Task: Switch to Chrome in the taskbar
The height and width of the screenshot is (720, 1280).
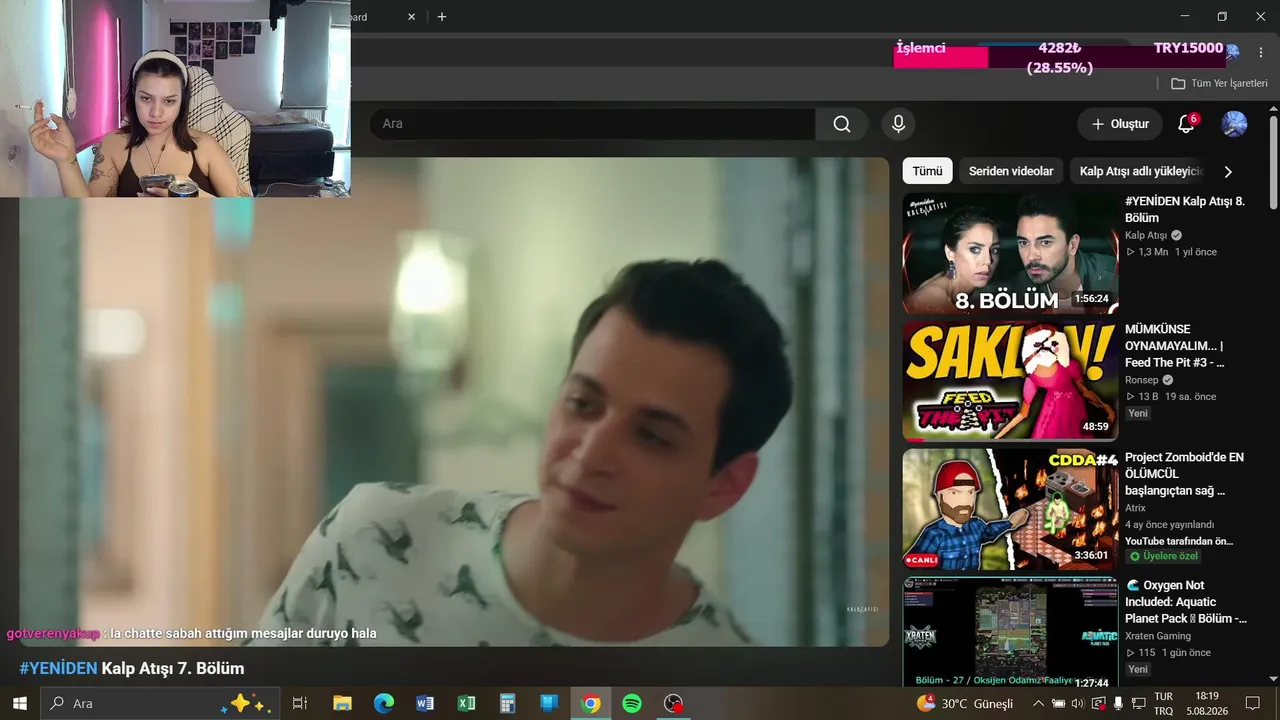Action: (591, 703)
